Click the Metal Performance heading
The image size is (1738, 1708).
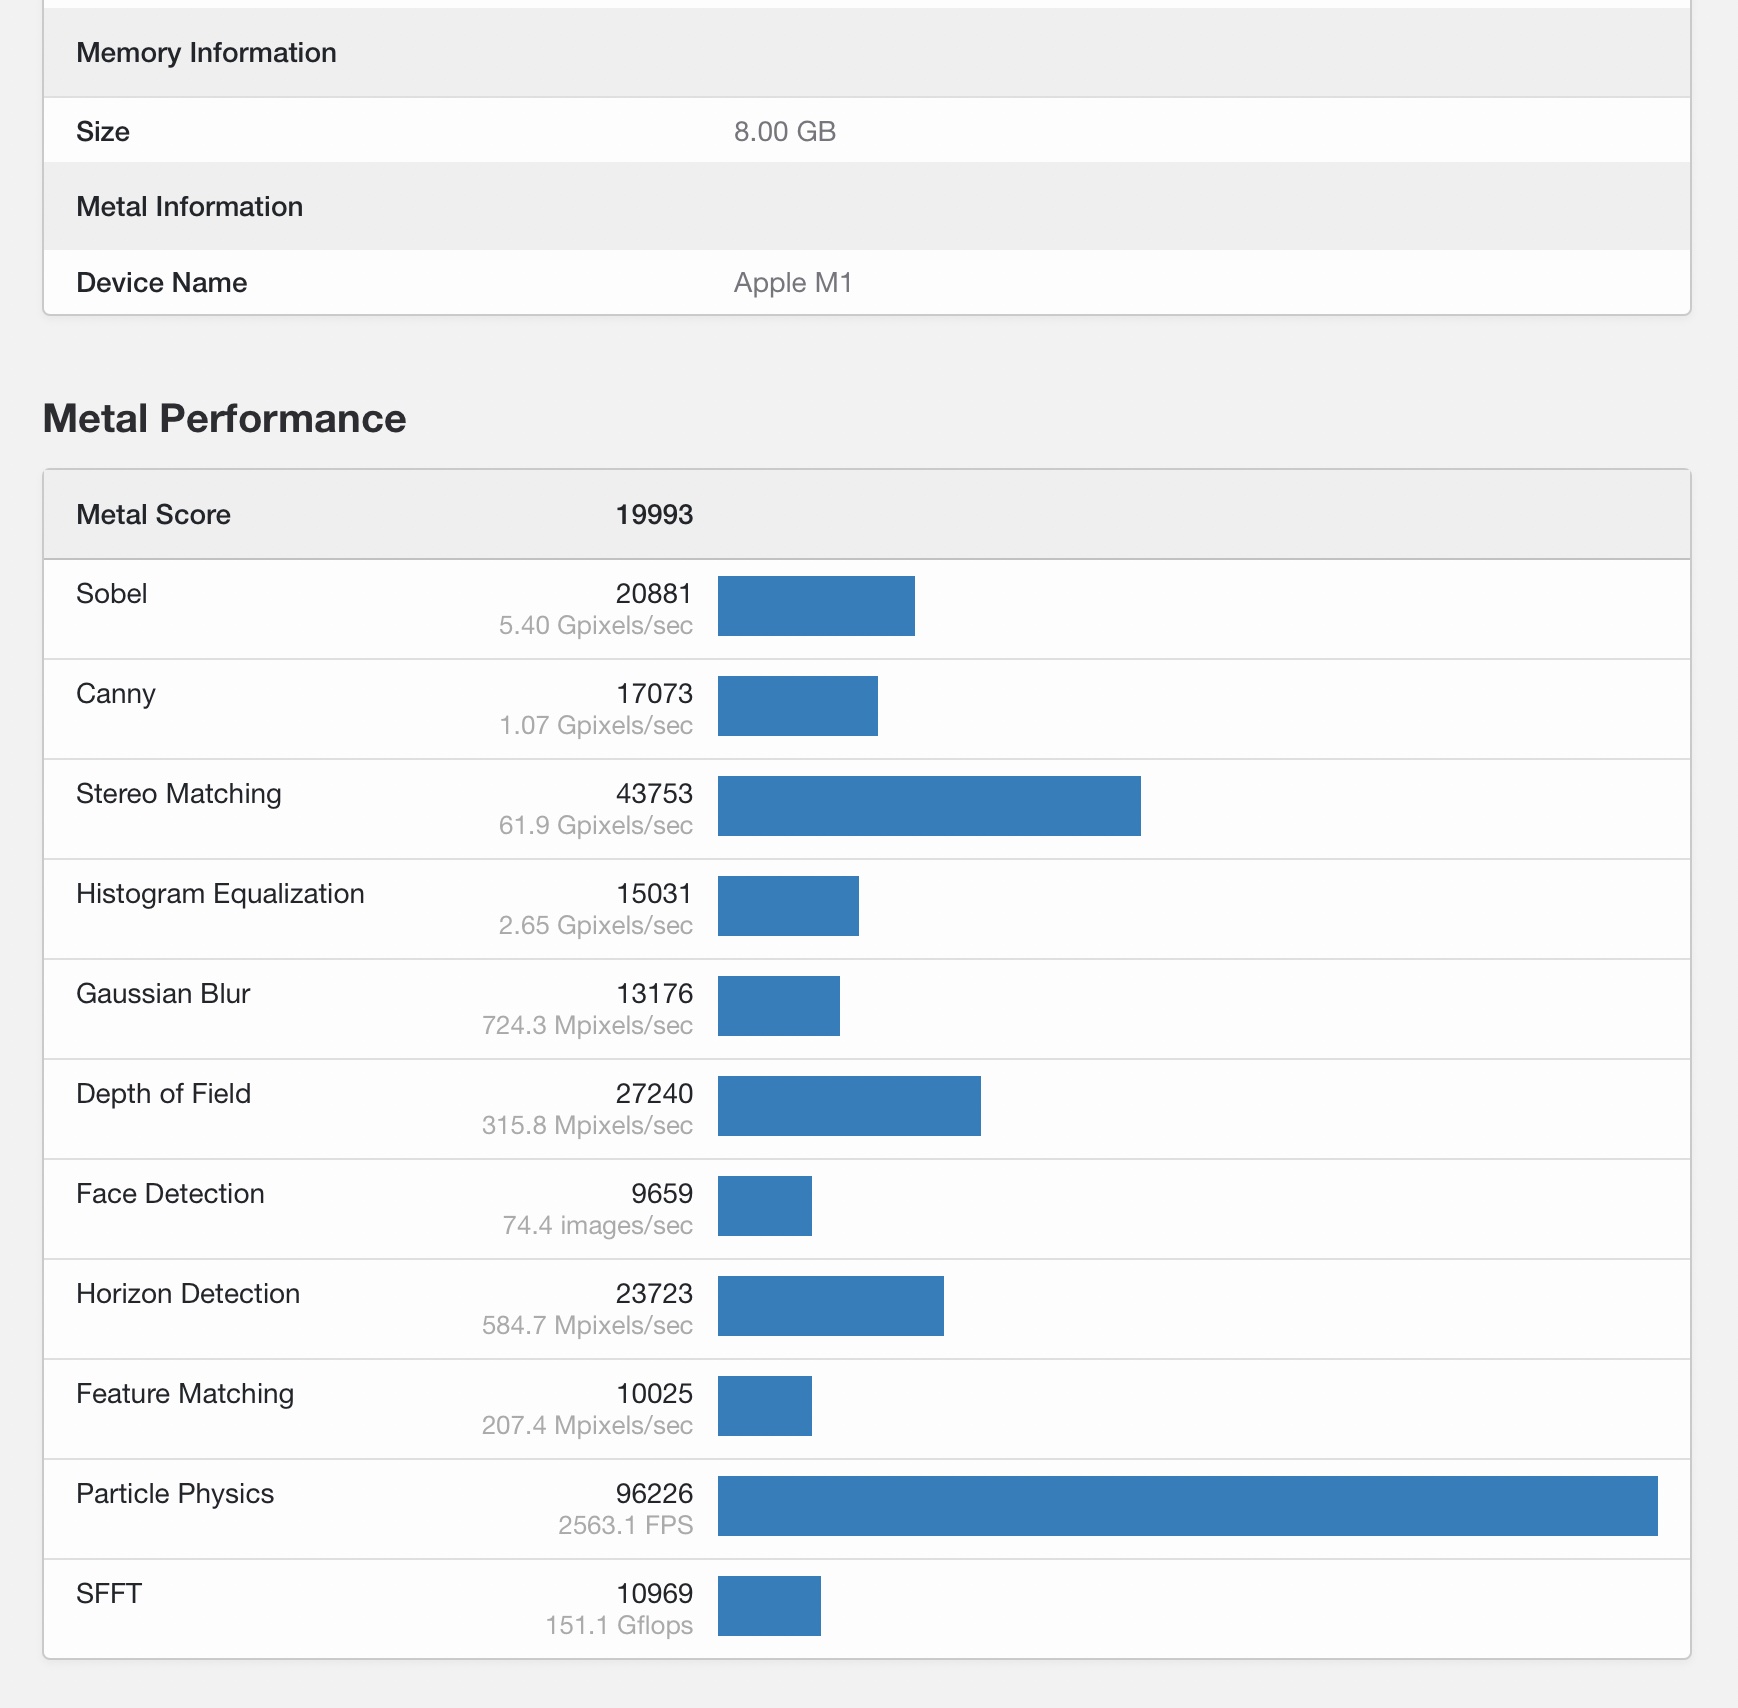point(224,419)
